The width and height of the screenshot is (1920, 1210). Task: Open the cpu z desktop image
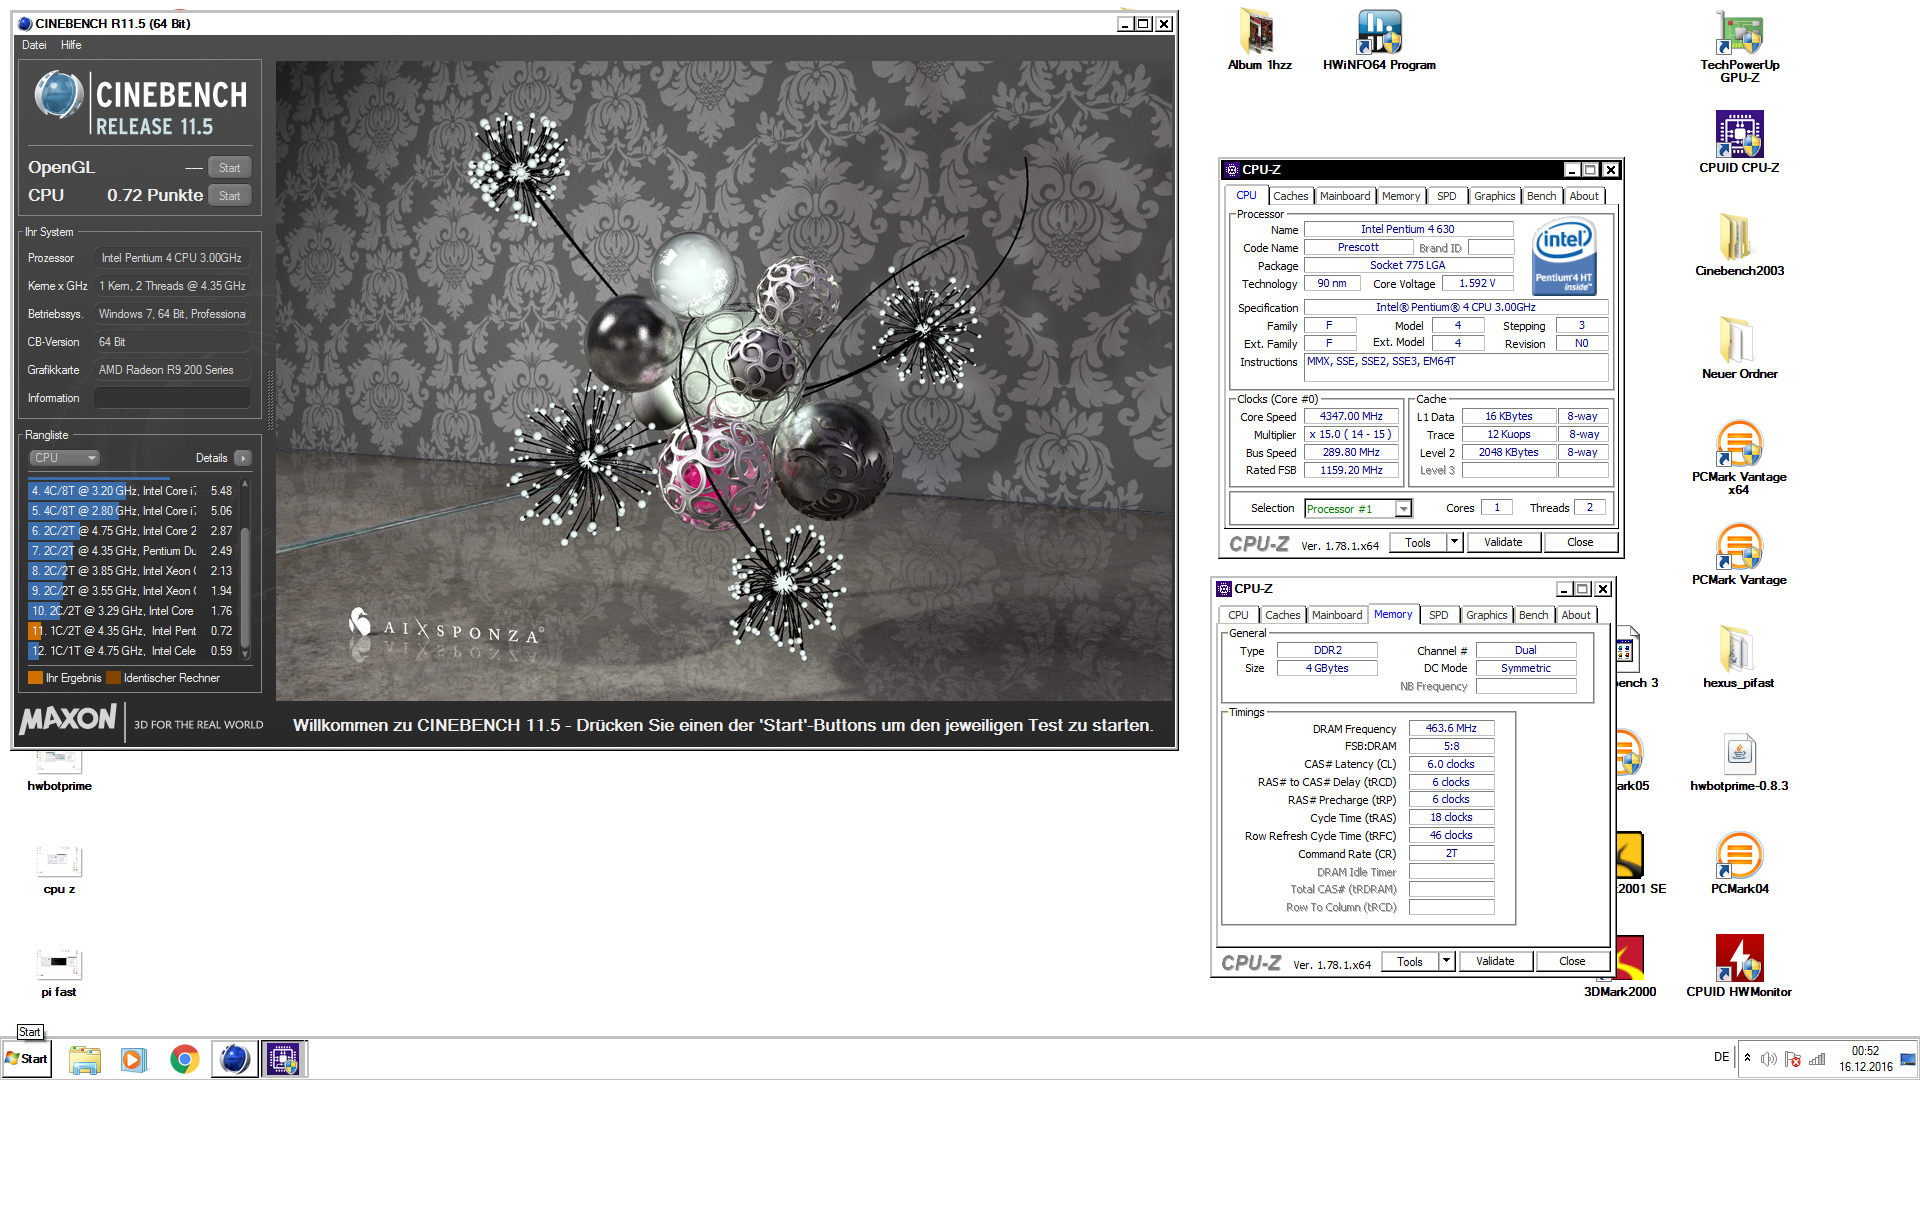(59, 868)
